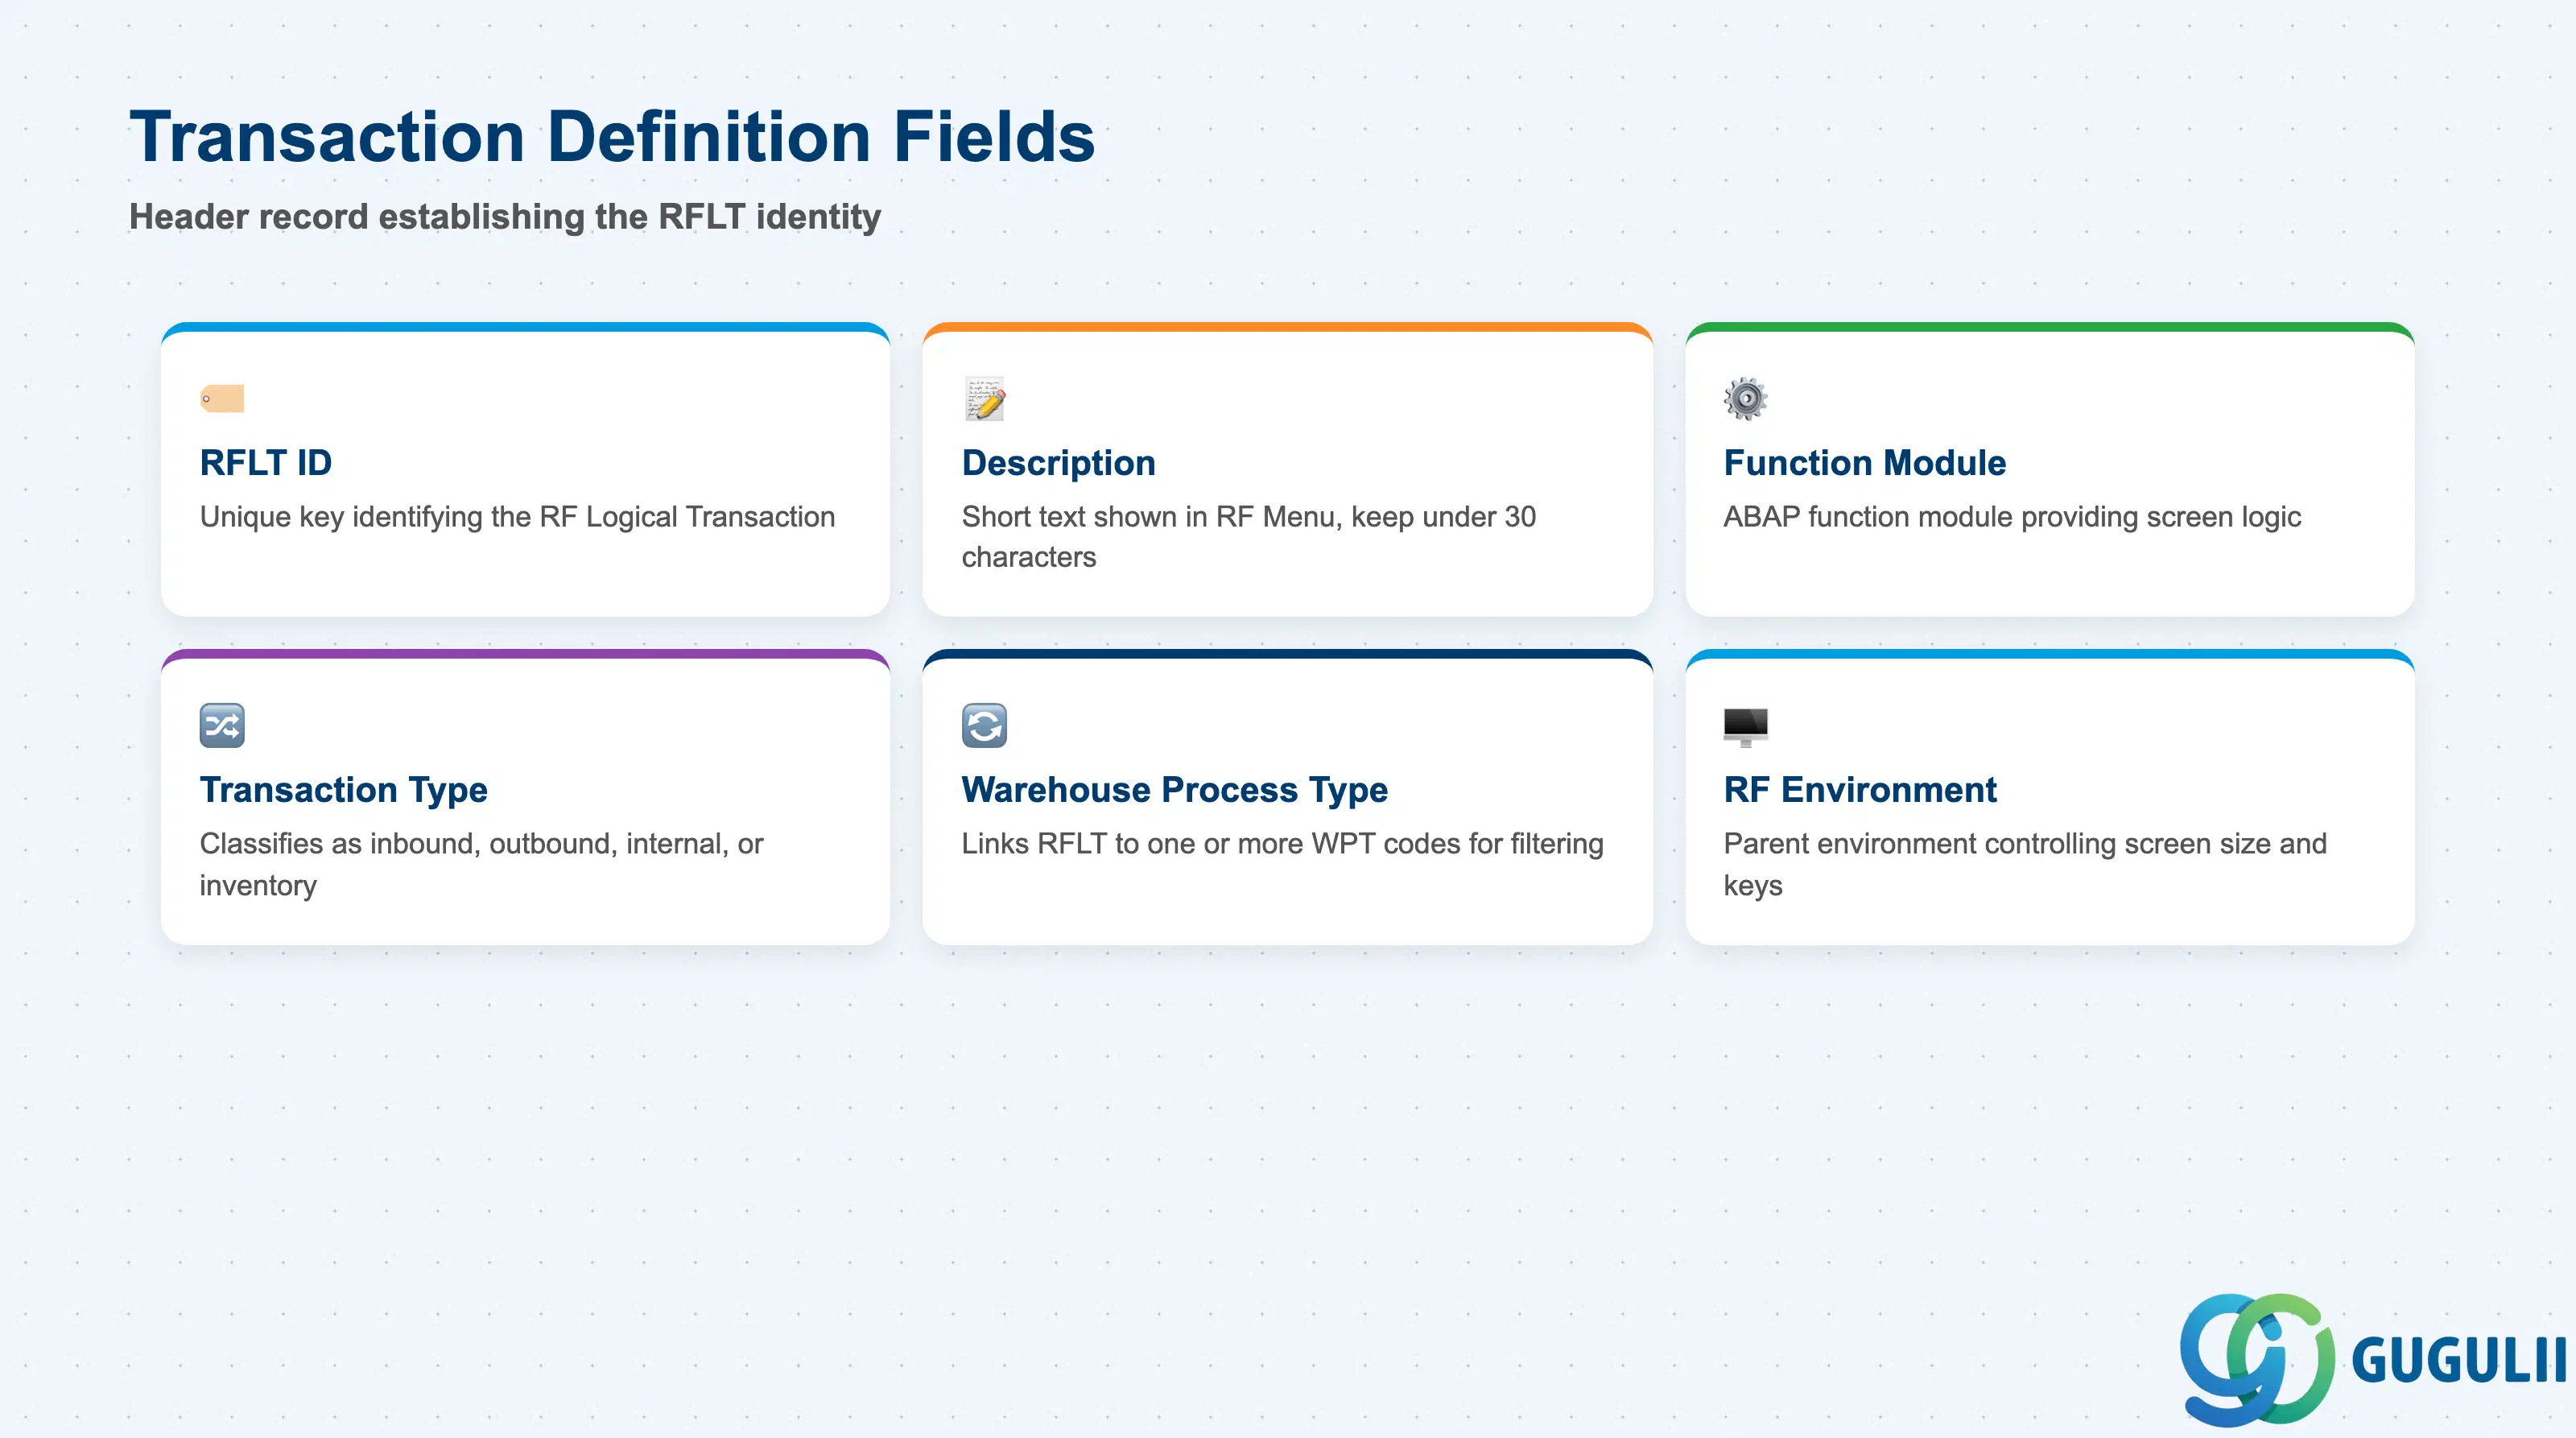Click the shuffle arrows icon above Transaction Type
2576x1438 pixels.
pos(222,726)
